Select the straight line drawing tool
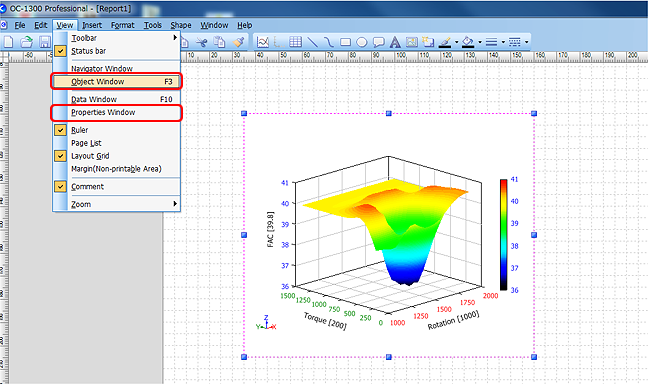 pos(312,42)
